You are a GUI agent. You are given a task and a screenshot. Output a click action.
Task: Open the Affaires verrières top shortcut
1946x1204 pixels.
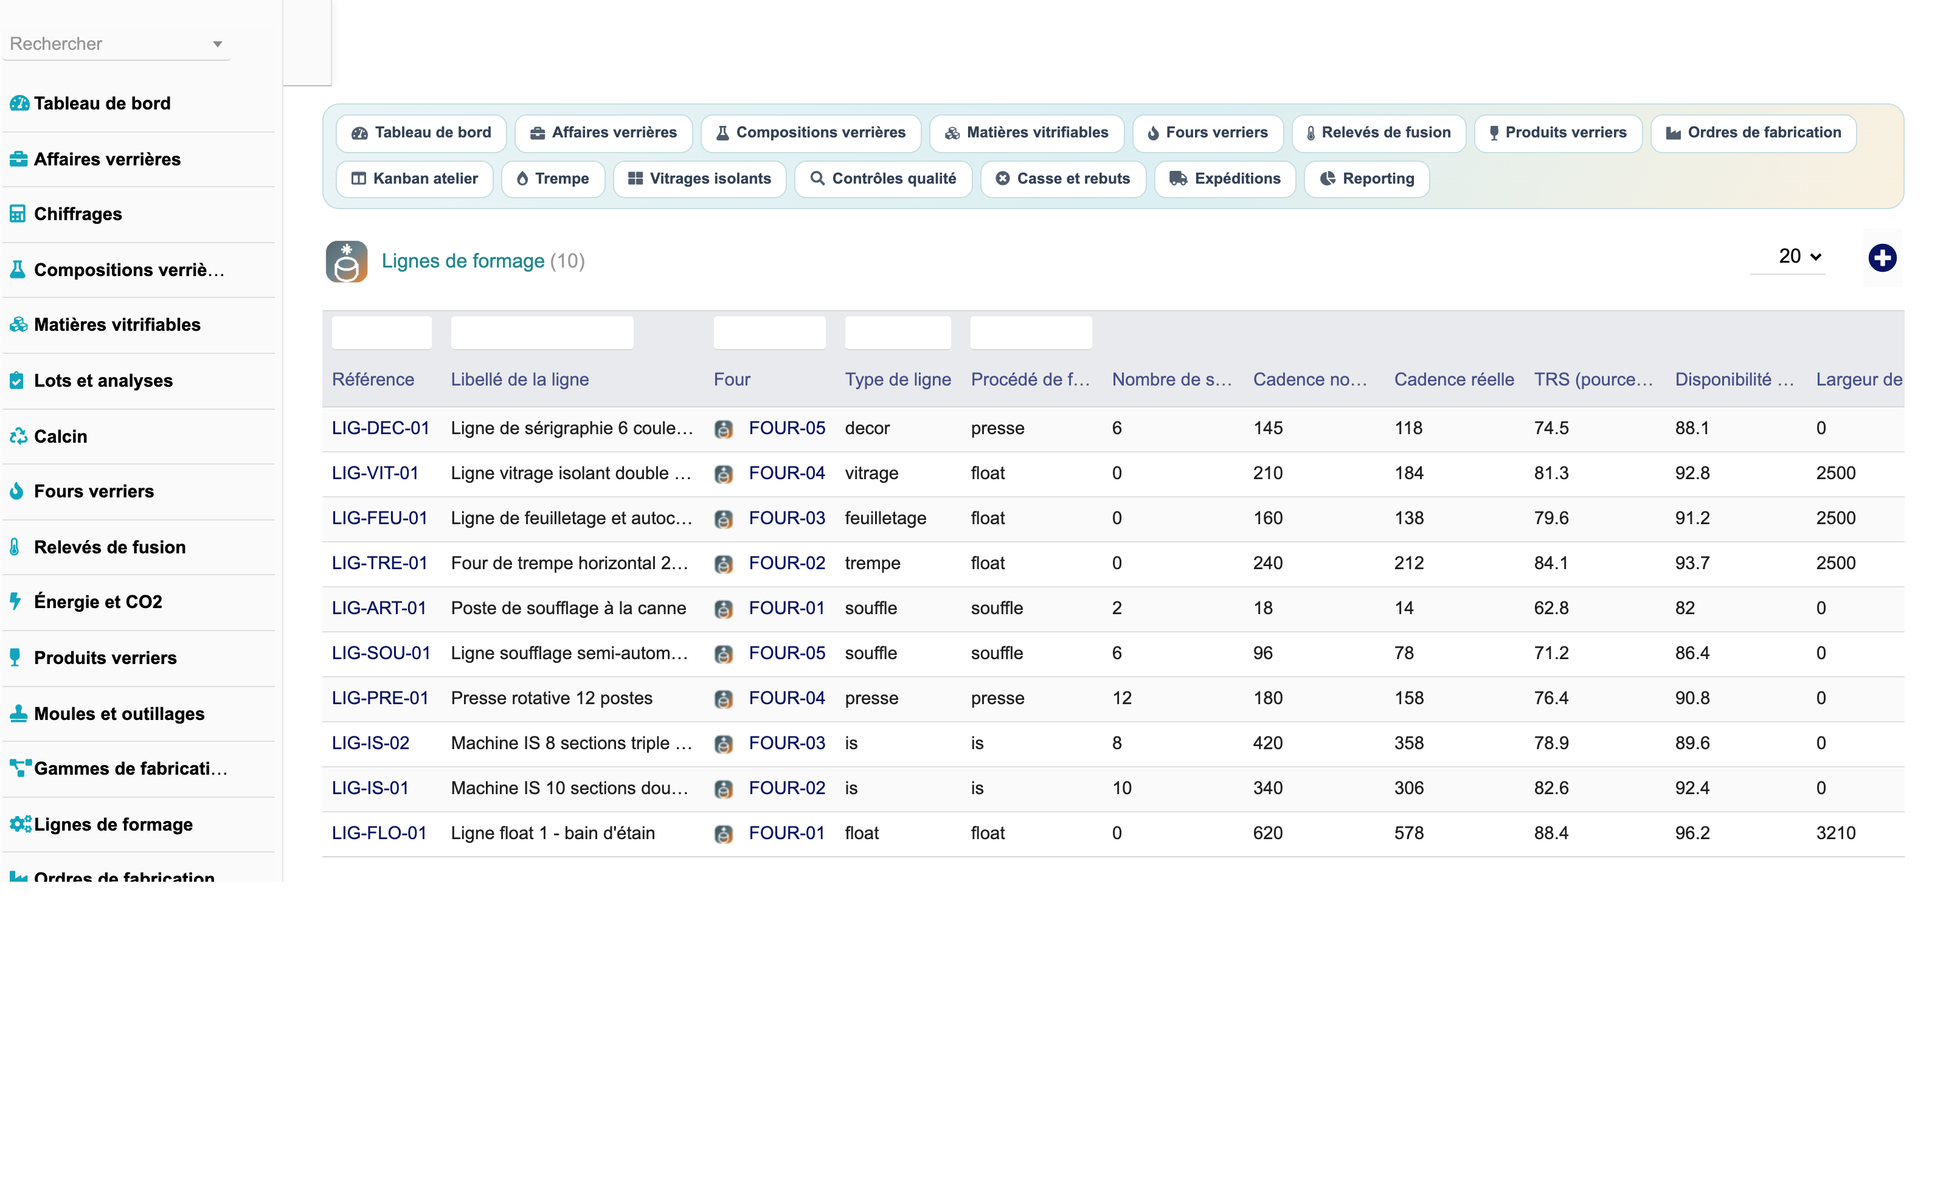click(604, 133)
